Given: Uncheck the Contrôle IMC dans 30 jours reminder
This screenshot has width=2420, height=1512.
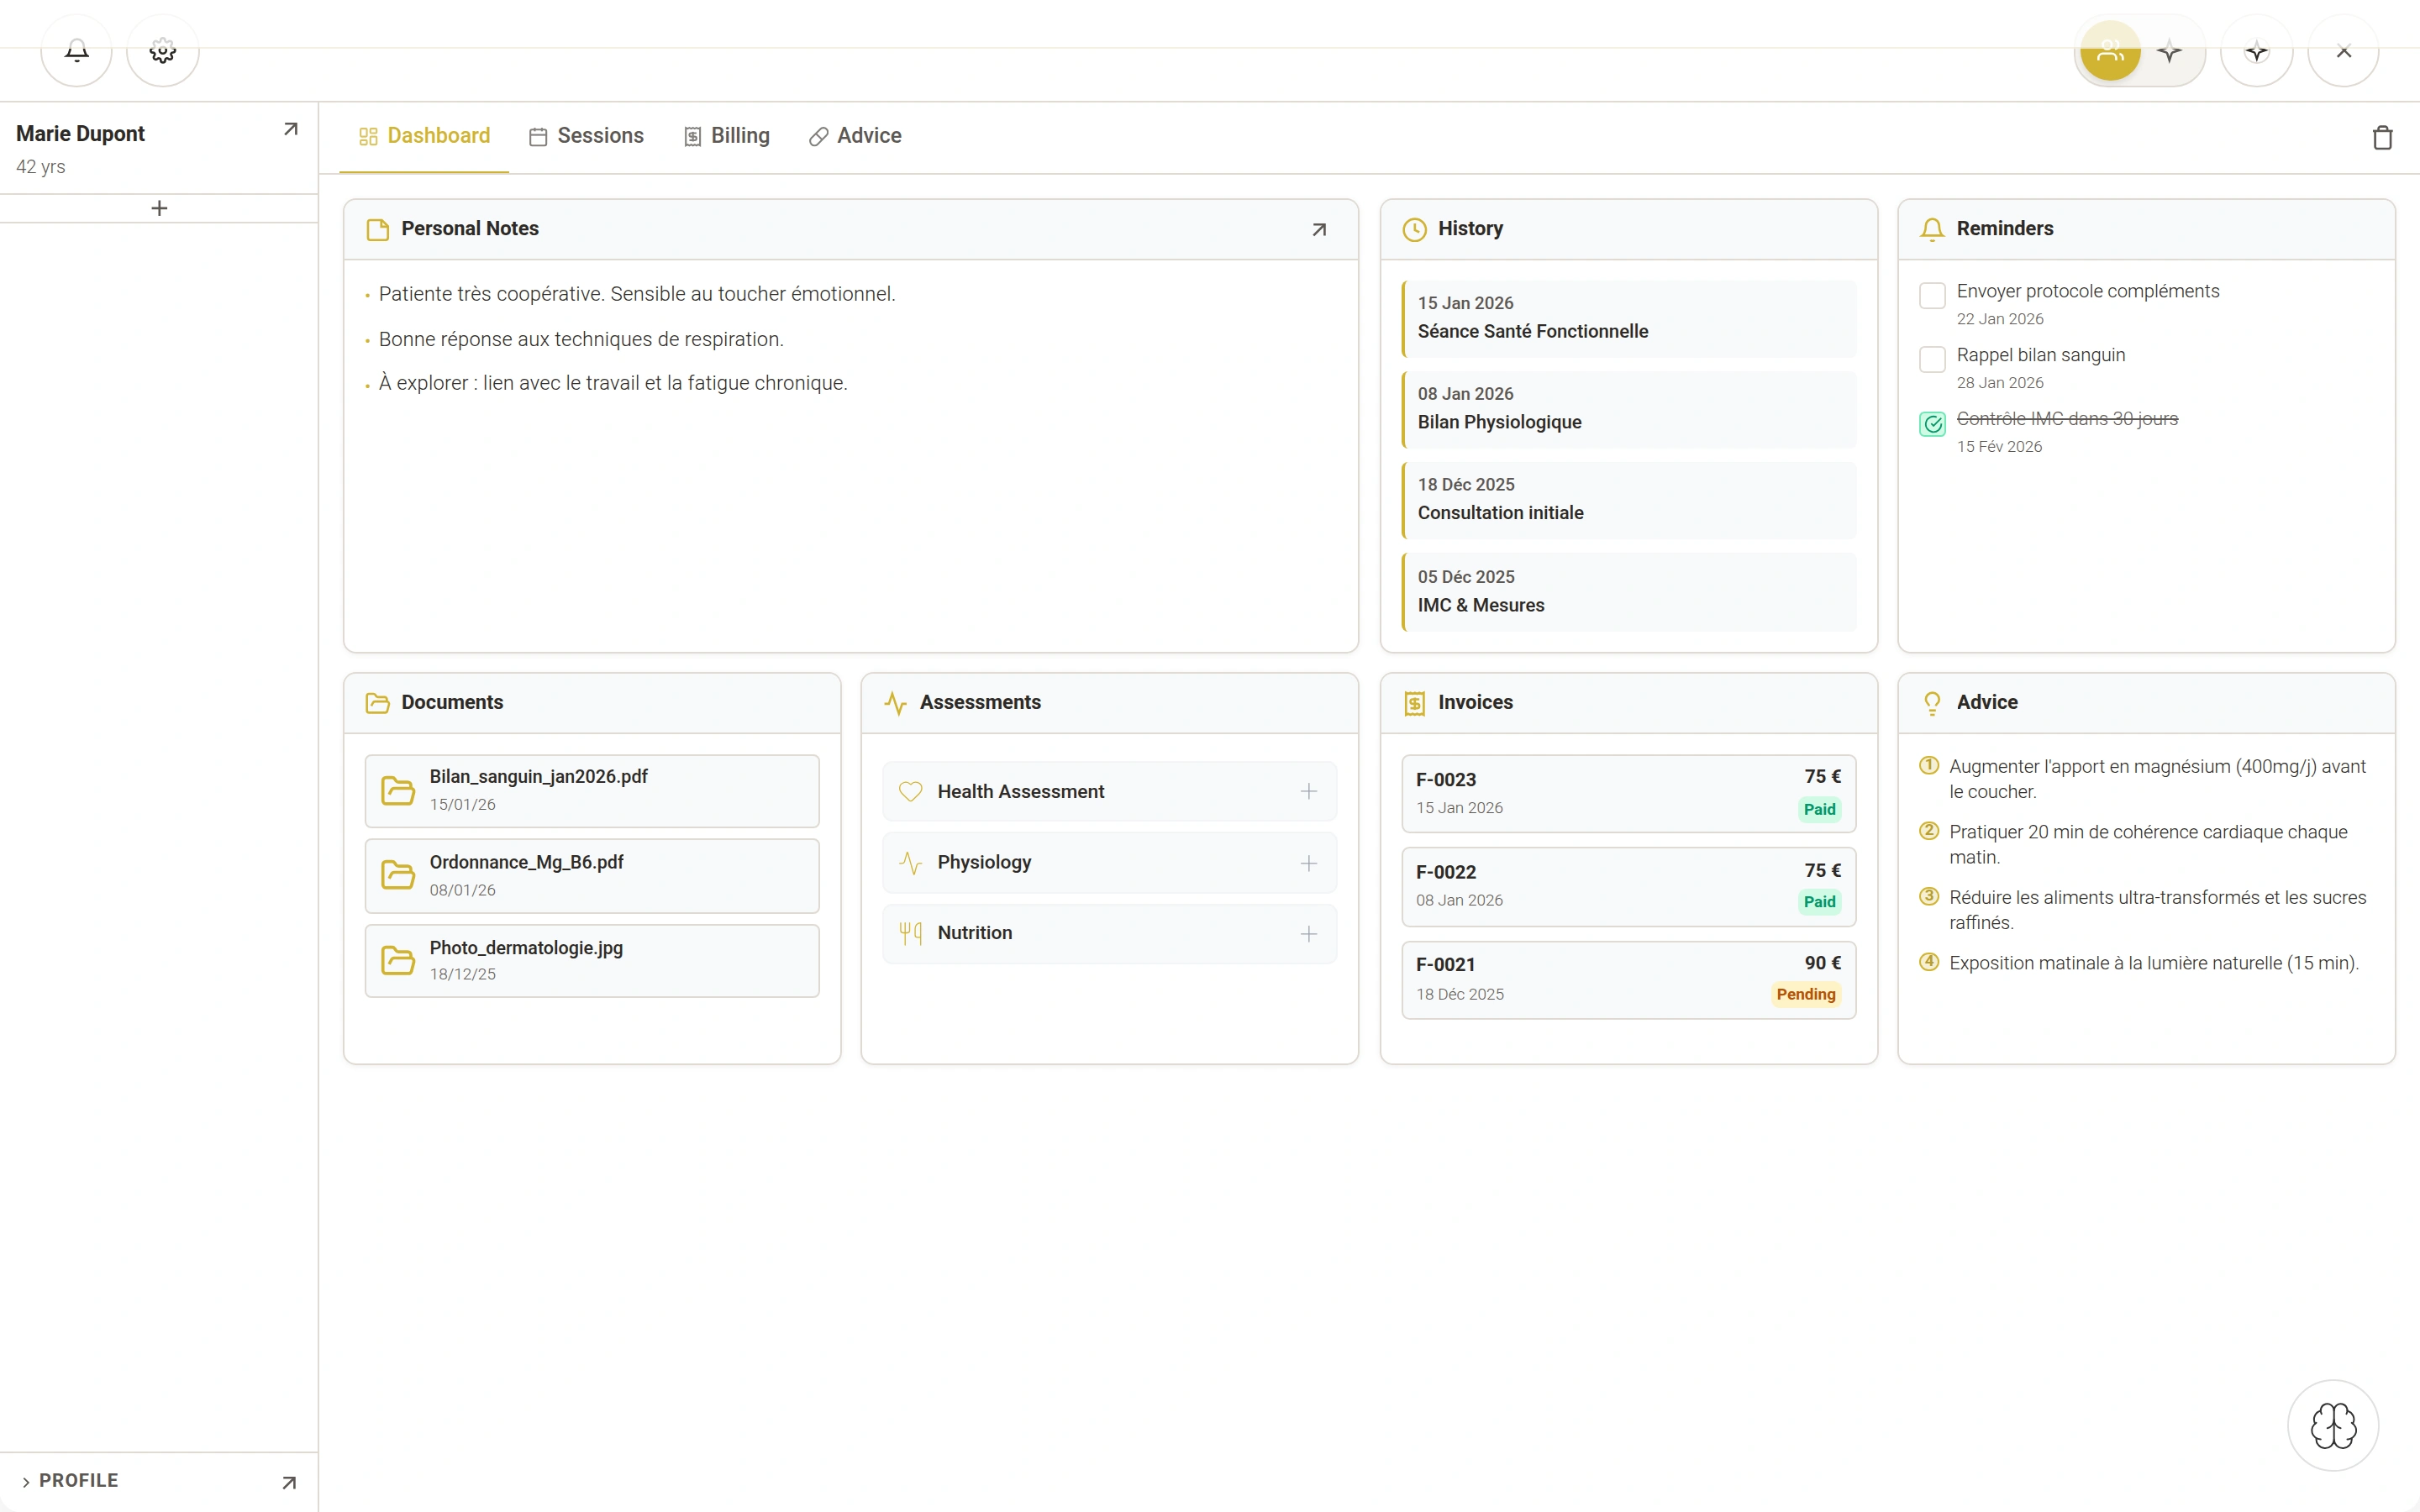Looking at the screenshot, I should (x=1932, y=424).
